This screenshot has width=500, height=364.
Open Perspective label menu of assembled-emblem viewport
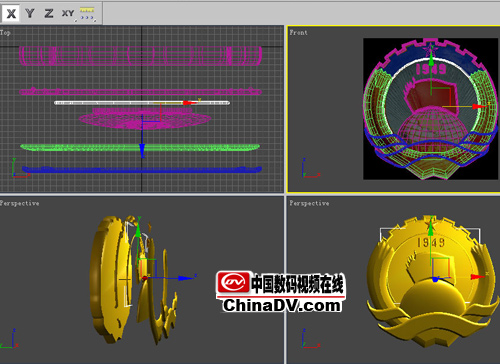pos(309,203)
